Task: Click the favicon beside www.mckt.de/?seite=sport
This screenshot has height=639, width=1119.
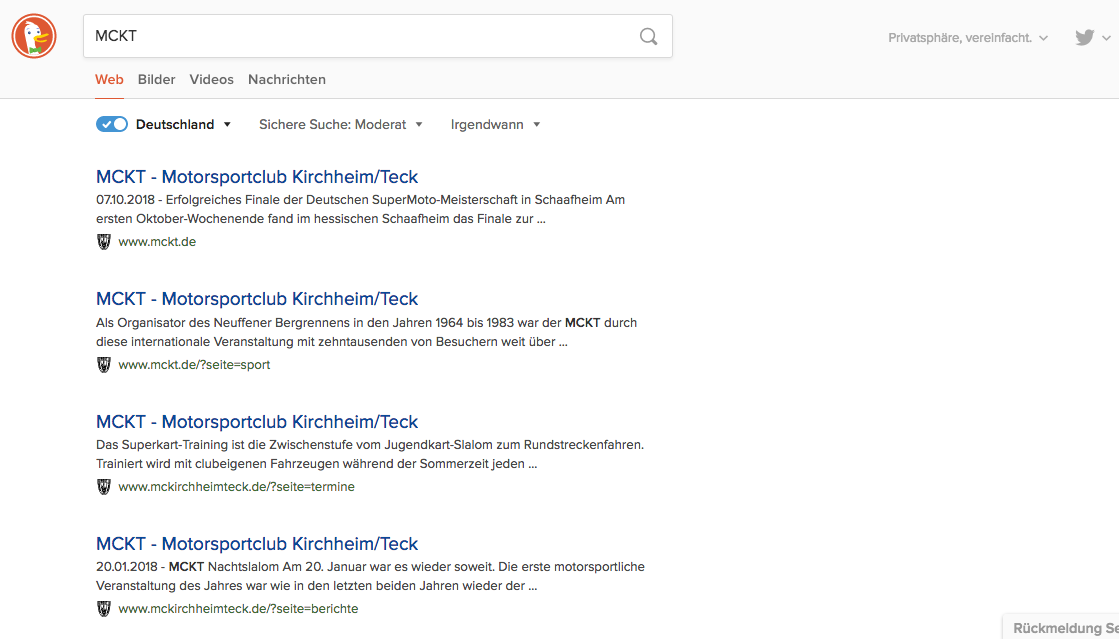Action: pyautogui.click(x=104, y=365)
